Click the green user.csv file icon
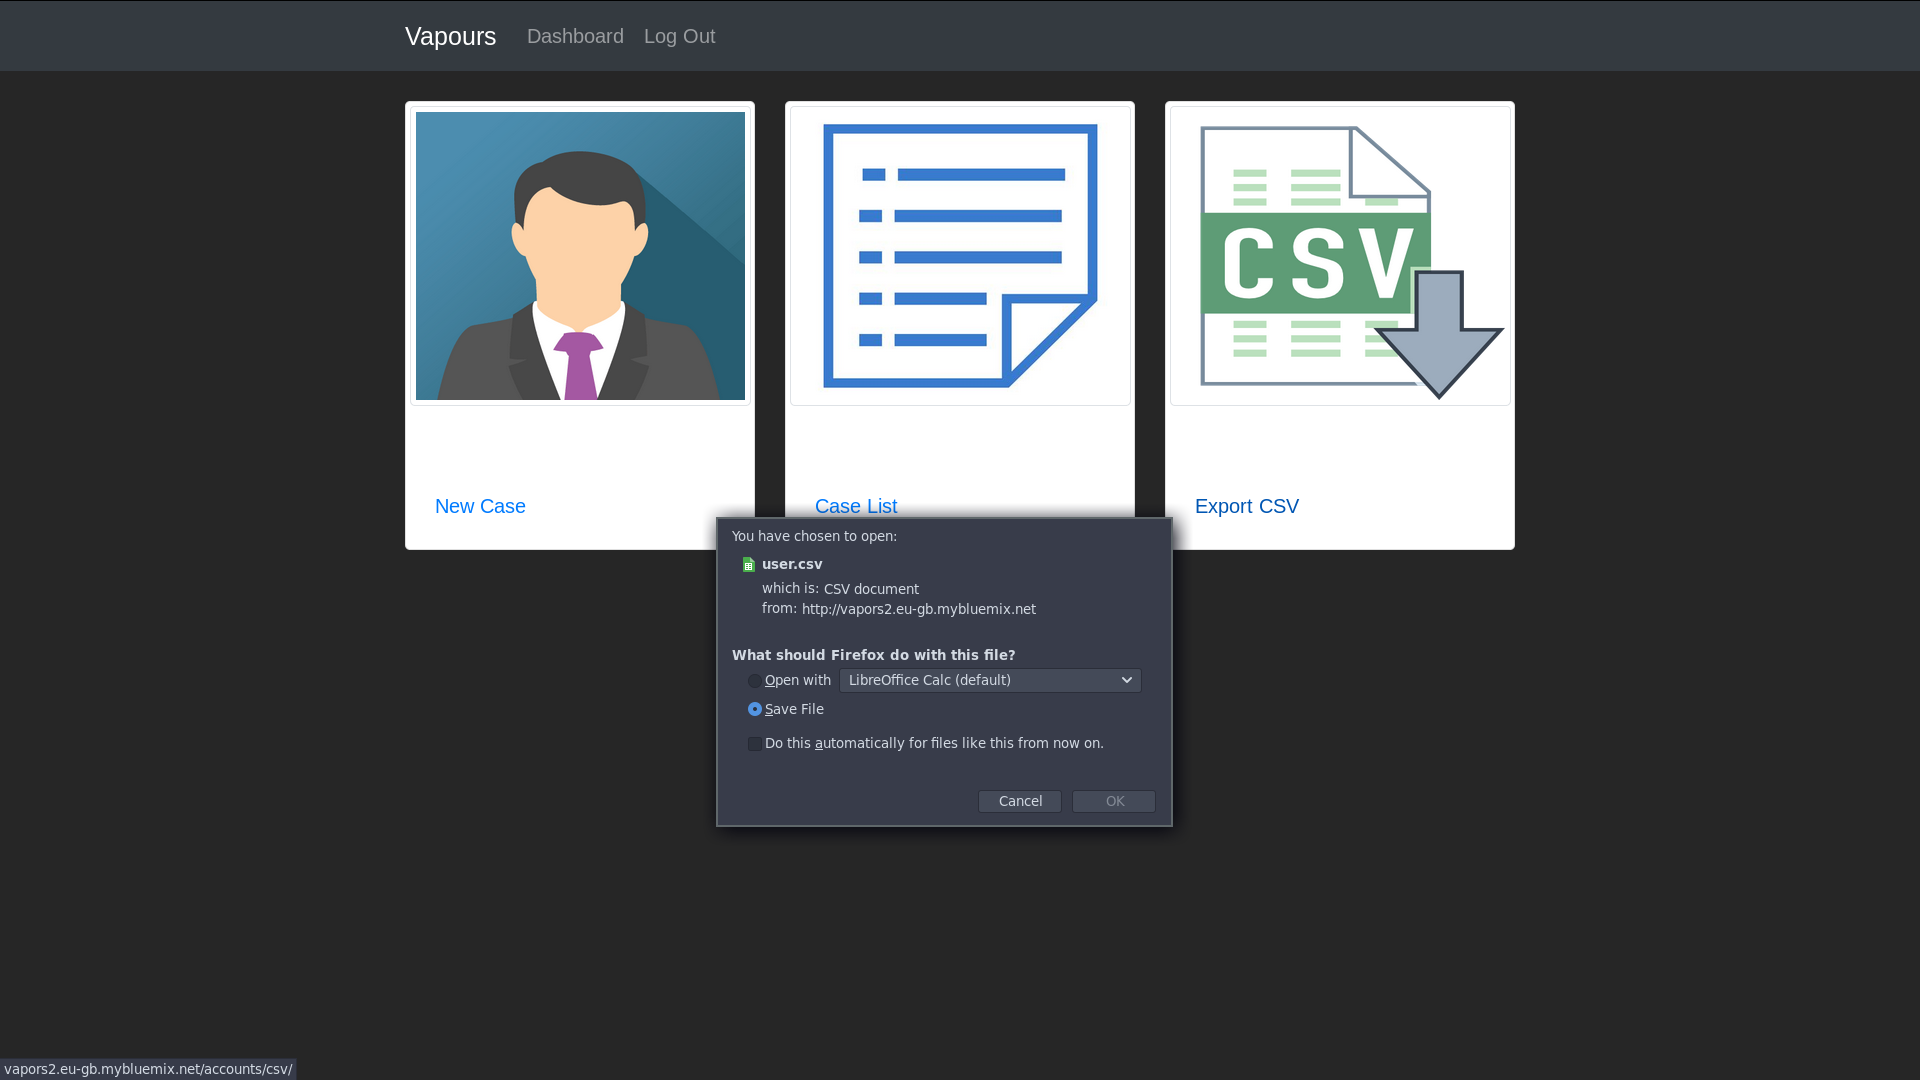This screenshot has height=1080, width=1920. pyautogui.click(x=749, y=565)
